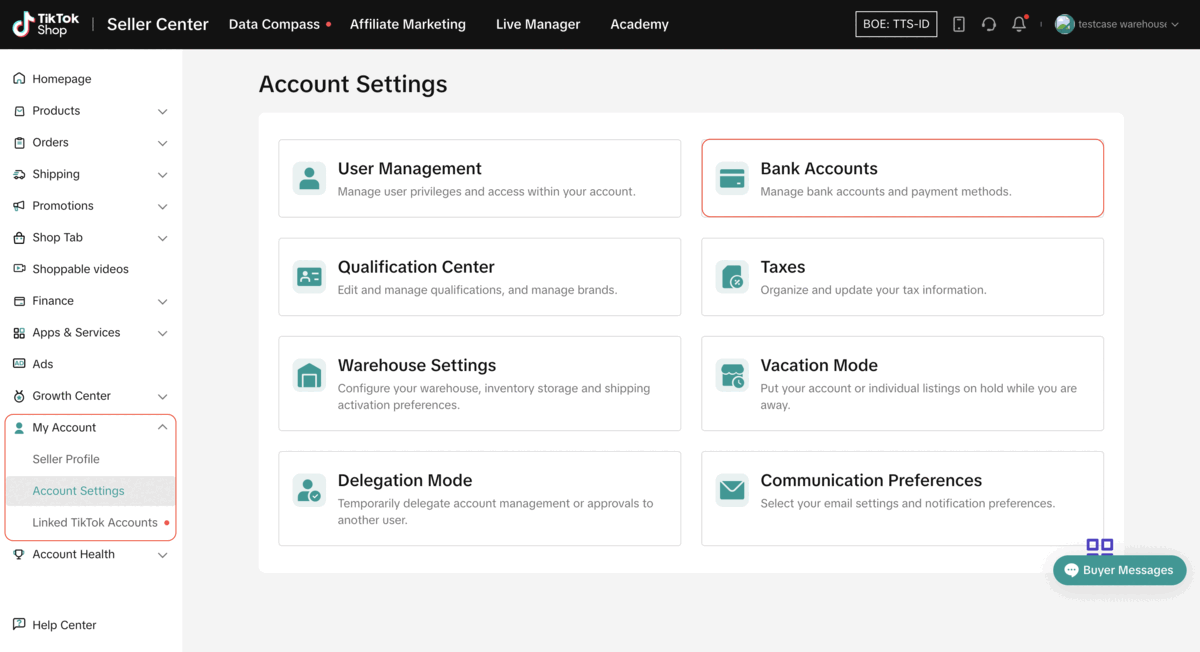1200x652 pixels.
Task: Collapse the My Account section
Action: [162, 428]
